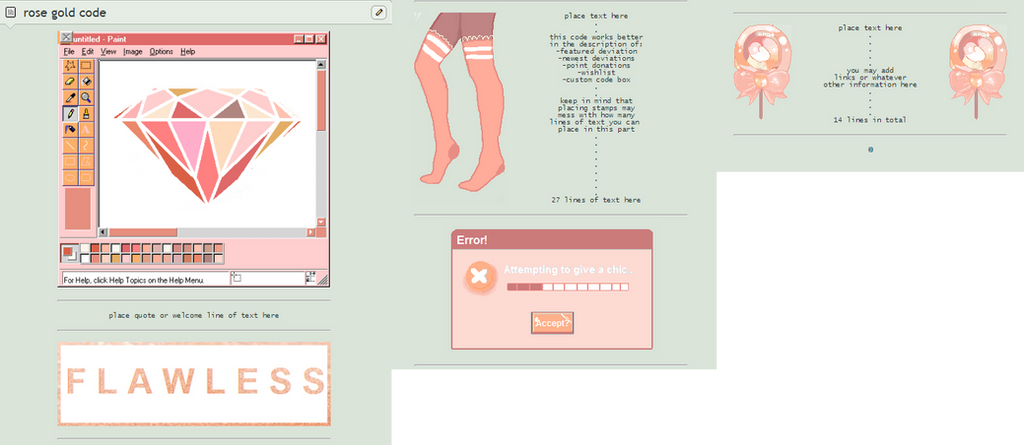
Task: Click the horizontal scrollbar thumb under the canvas
Action: (x=142, y=232)
